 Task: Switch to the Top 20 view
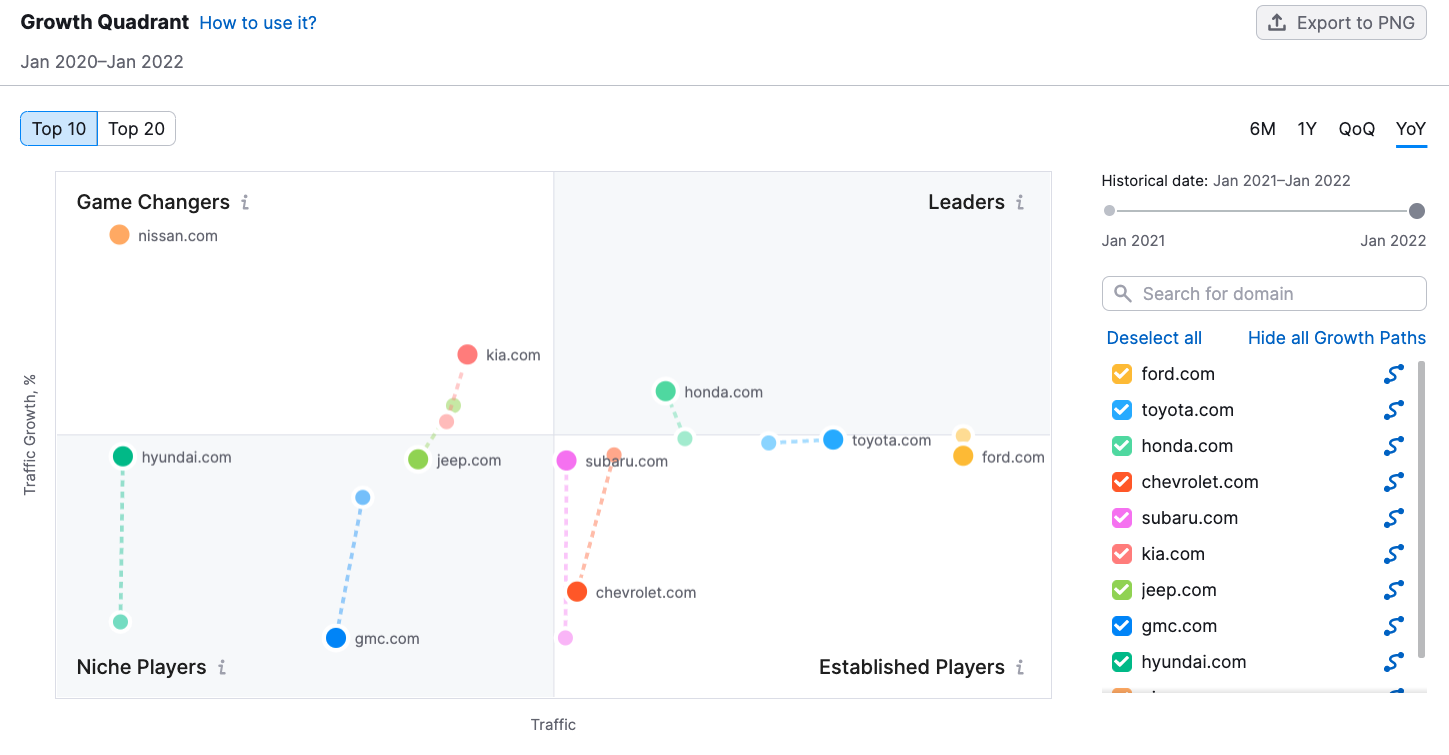coord(137,129)
